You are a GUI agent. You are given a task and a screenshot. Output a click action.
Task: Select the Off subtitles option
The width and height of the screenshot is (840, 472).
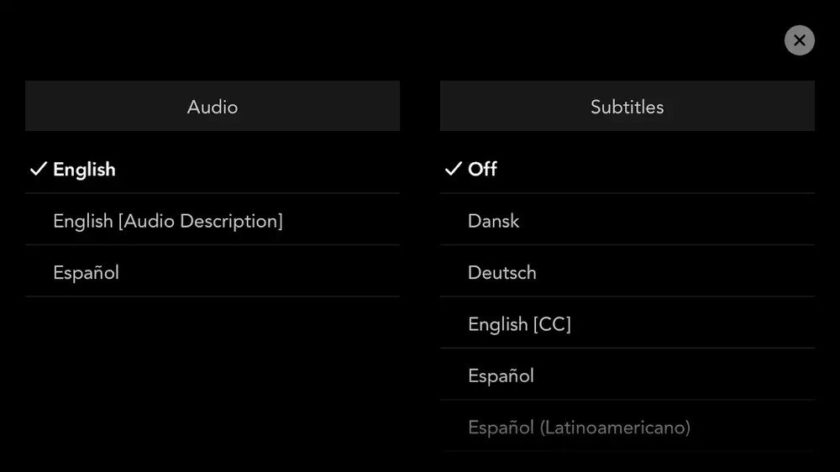[x=482, y=169]
